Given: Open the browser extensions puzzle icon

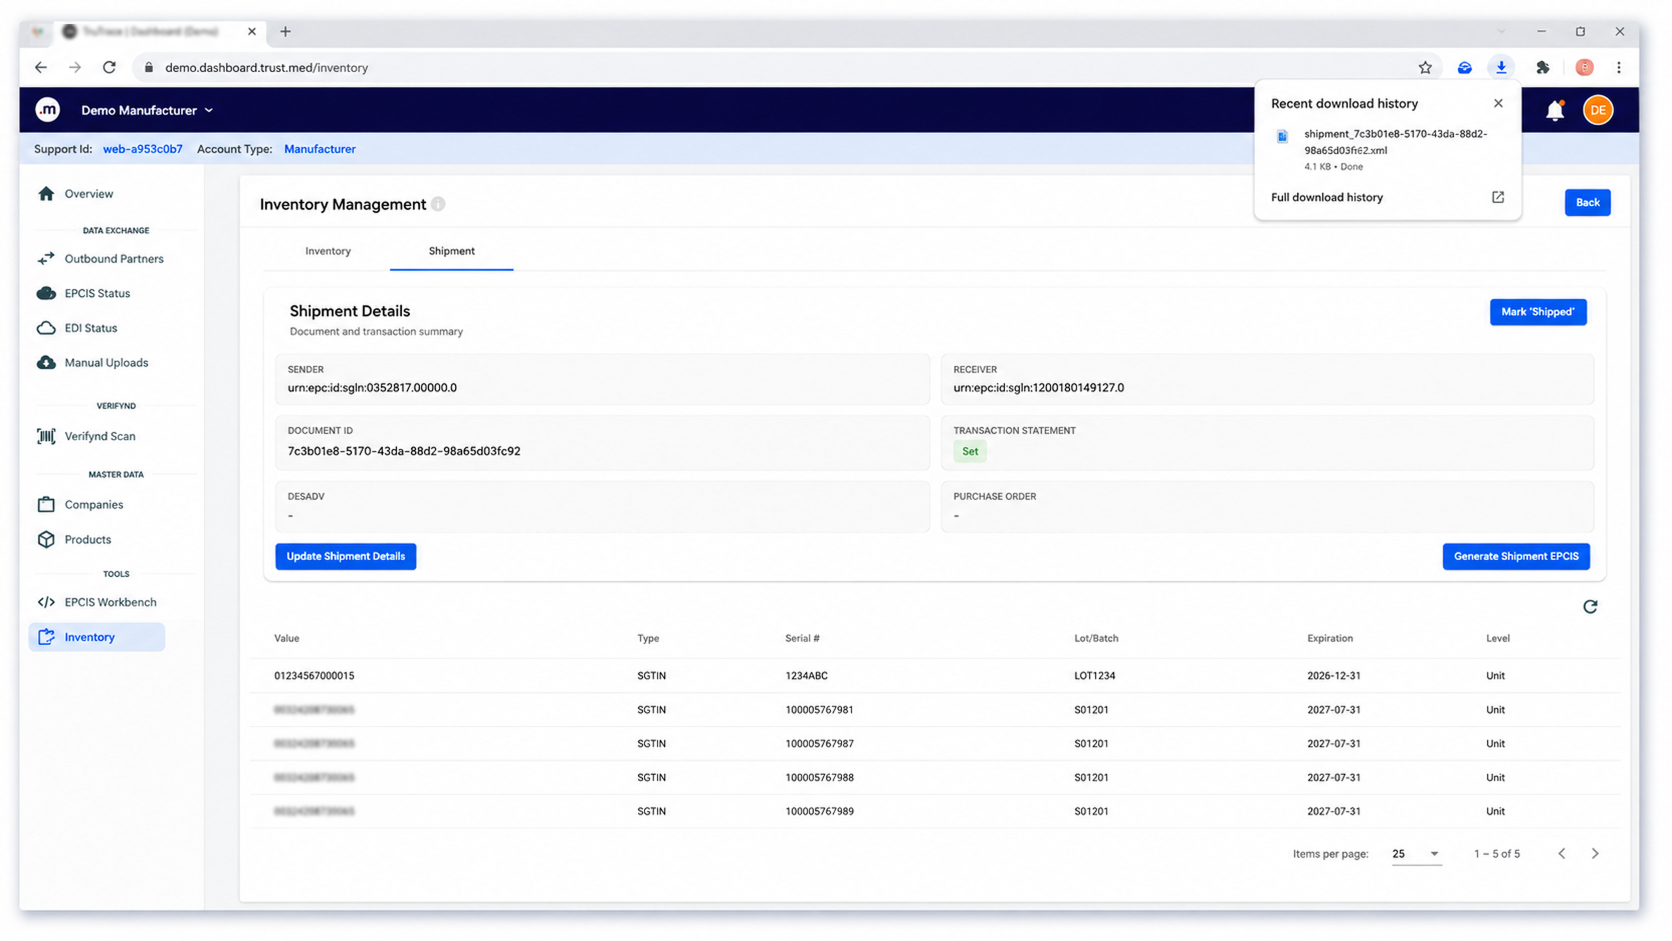Looking at the screenshot, I should coord(1543,67).
